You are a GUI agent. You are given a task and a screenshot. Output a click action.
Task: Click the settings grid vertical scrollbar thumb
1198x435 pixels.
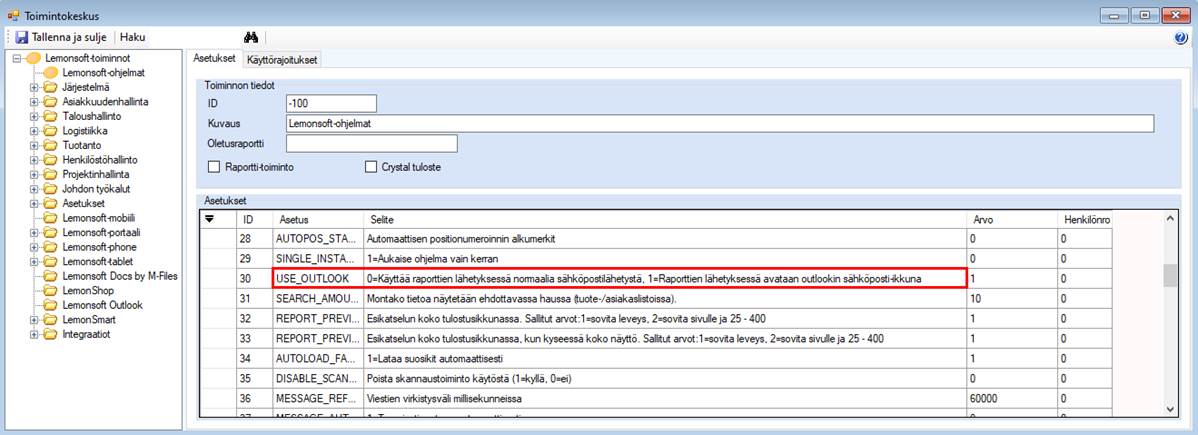[x=1169, y=274]
